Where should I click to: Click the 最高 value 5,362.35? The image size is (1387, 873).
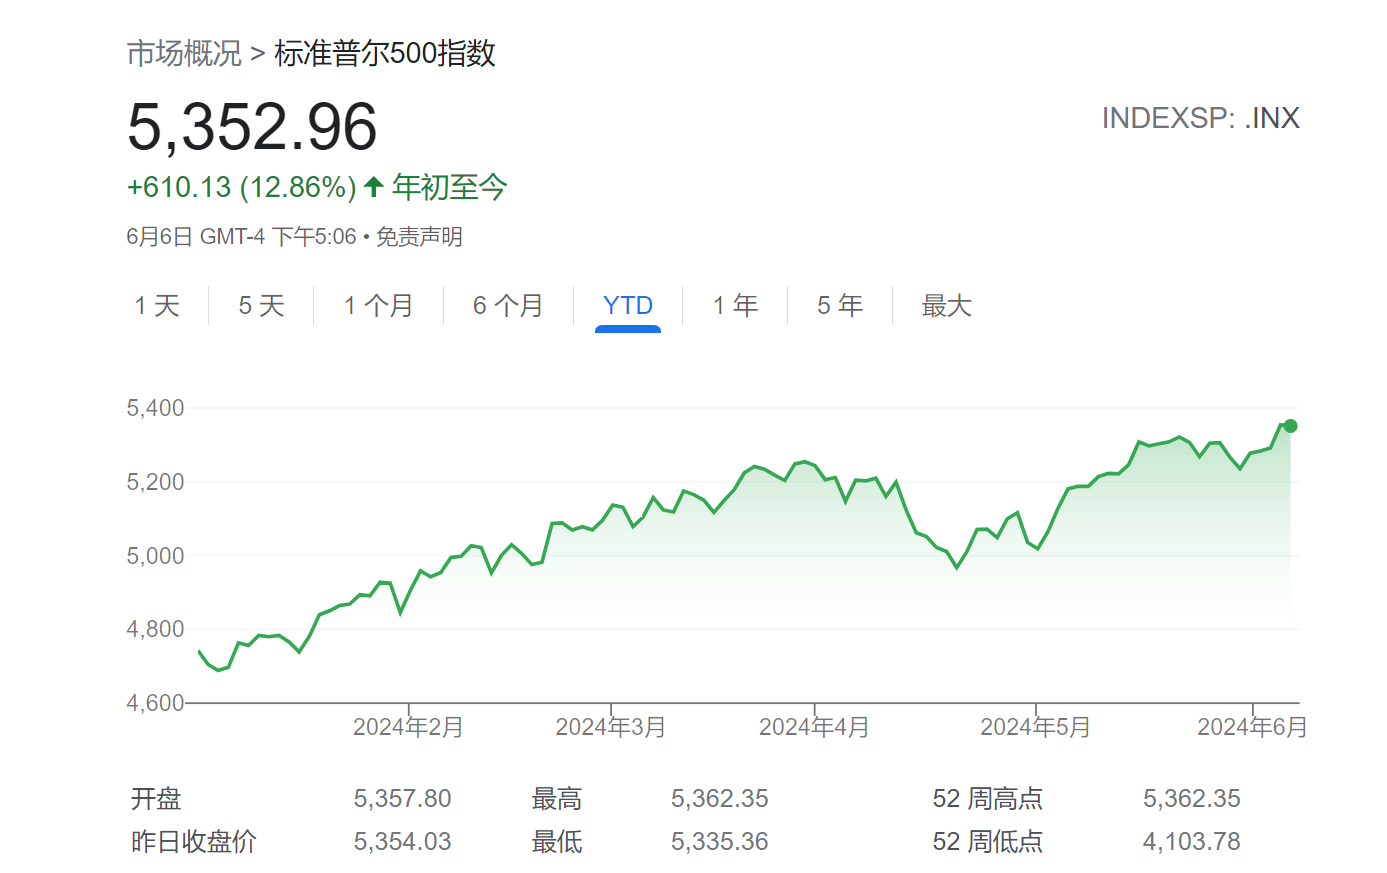tap(720, 798)
